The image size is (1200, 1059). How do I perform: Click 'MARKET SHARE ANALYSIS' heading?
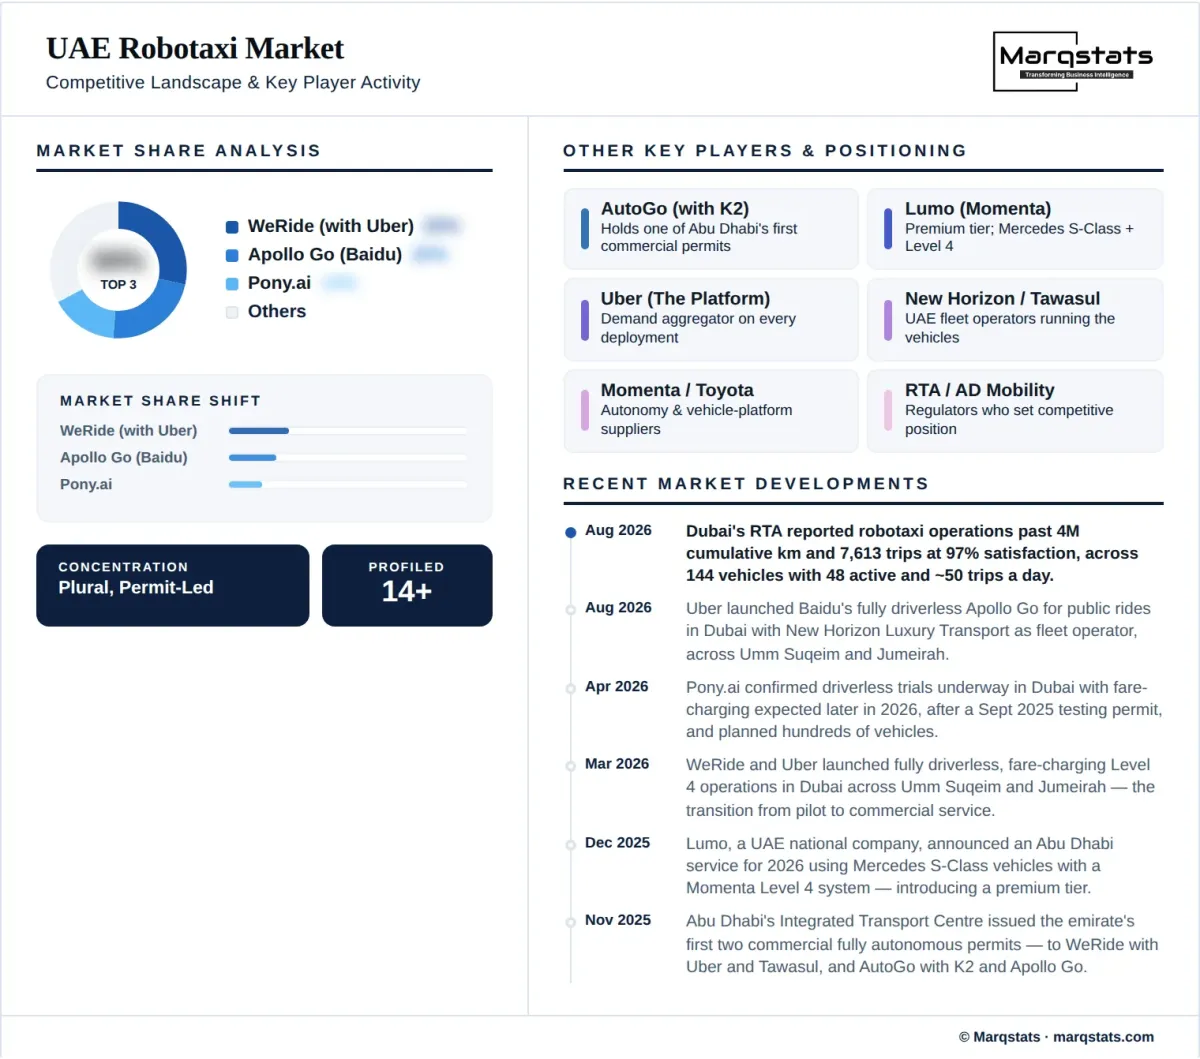point(179,151)
